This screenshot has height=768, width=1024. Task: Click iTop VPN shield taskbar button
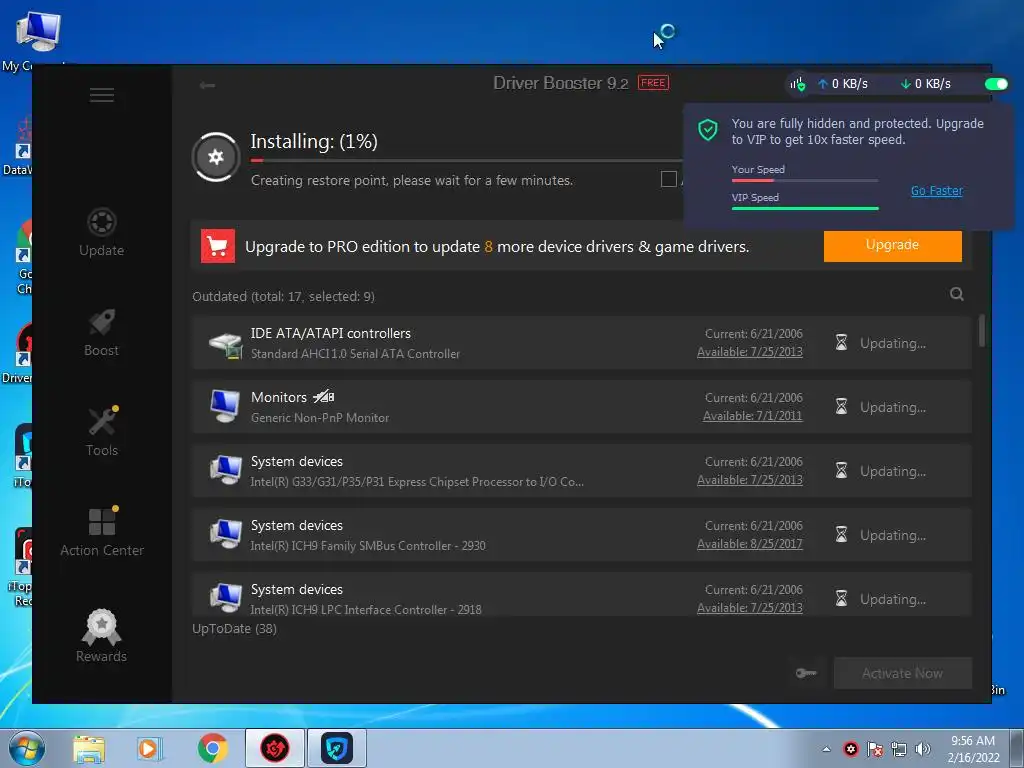pyautogui.click(x=337, y=748)
